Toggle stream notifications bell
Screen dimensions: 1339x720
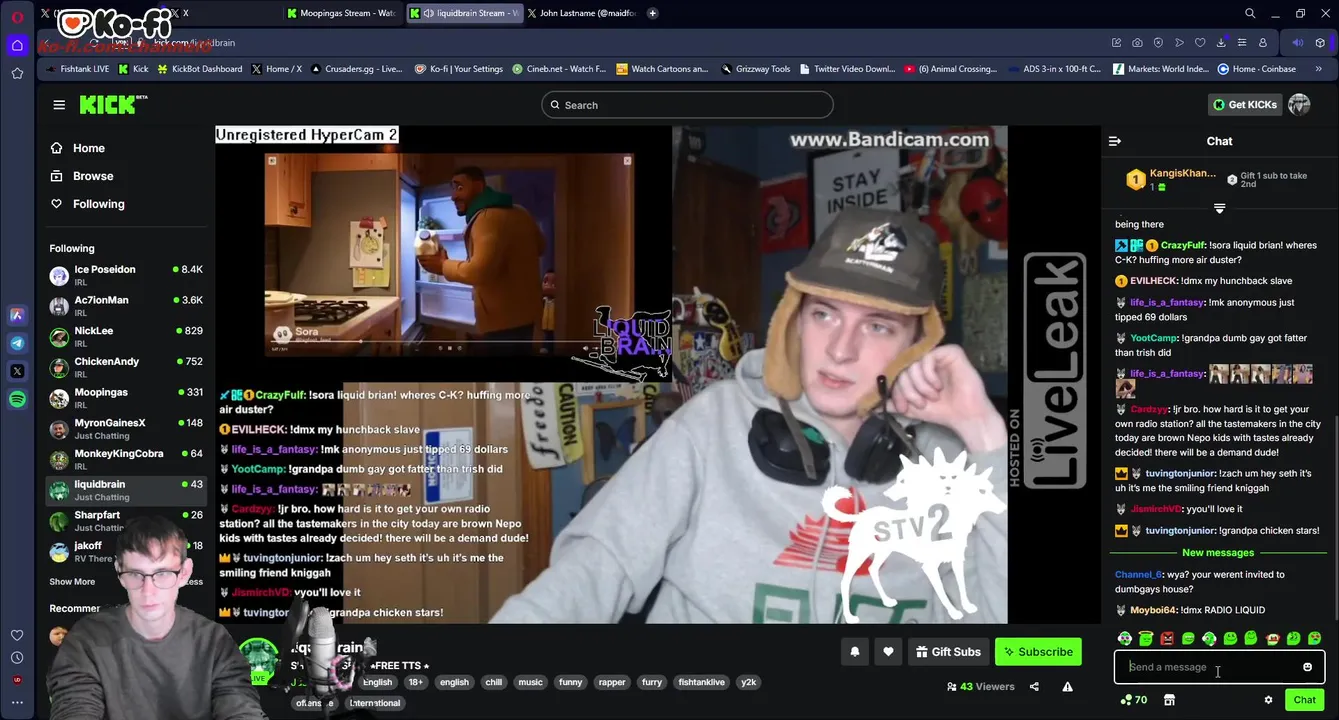point(855,652)
